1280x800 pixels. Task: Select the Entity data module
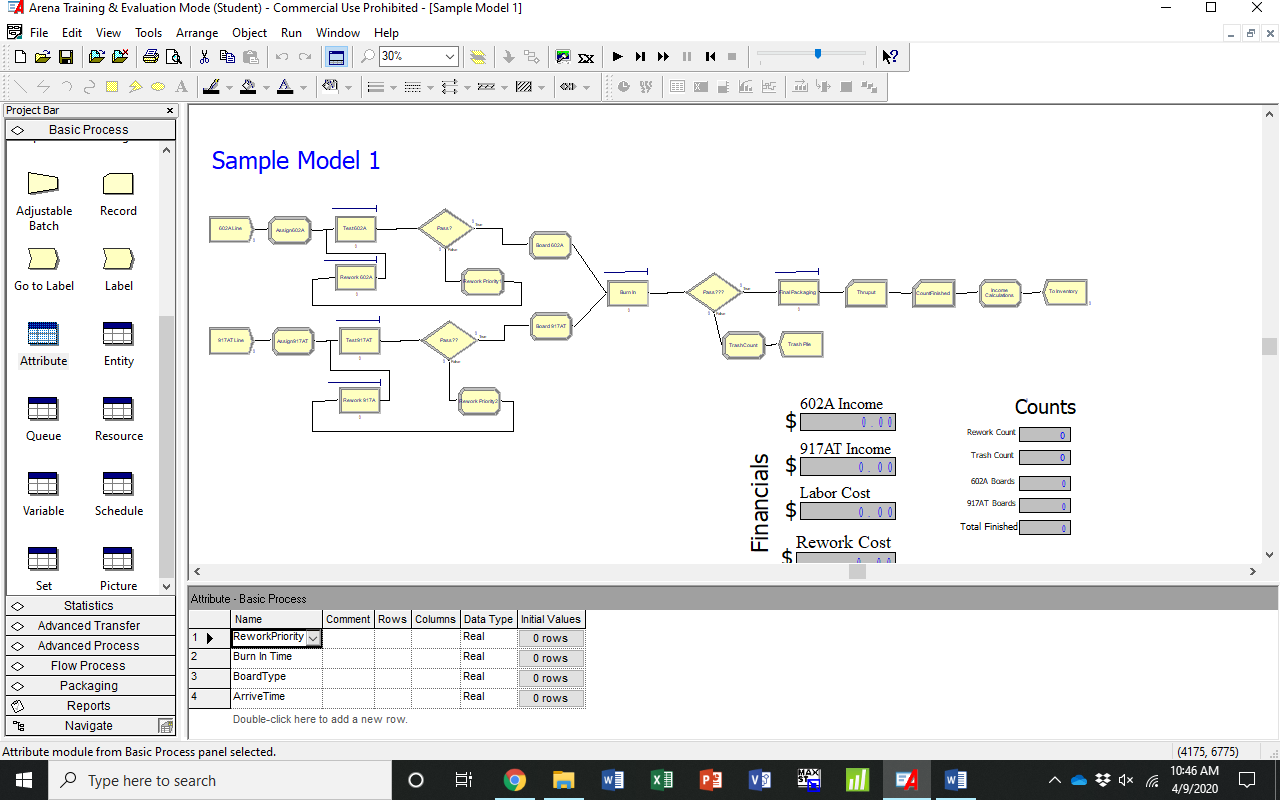[x=118, y=334]
